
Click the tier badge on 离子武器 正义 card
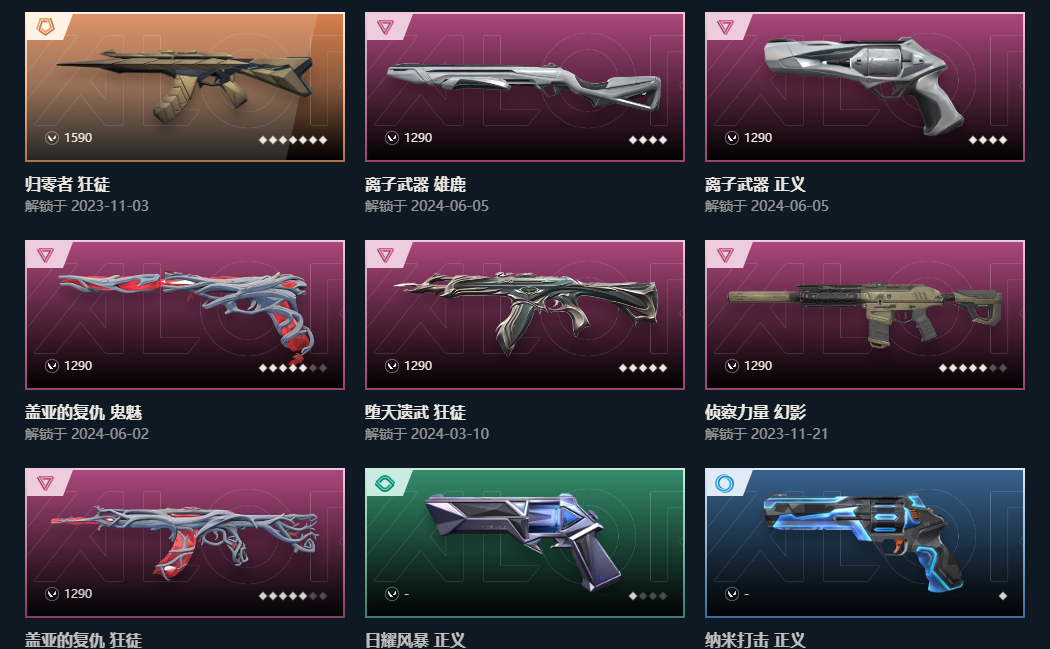(x=725, y=27)
